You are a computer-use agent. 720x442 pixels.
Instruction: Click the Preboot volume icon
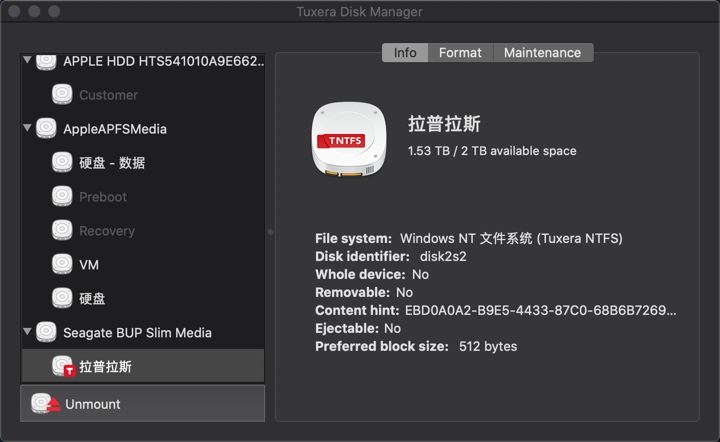62,196
